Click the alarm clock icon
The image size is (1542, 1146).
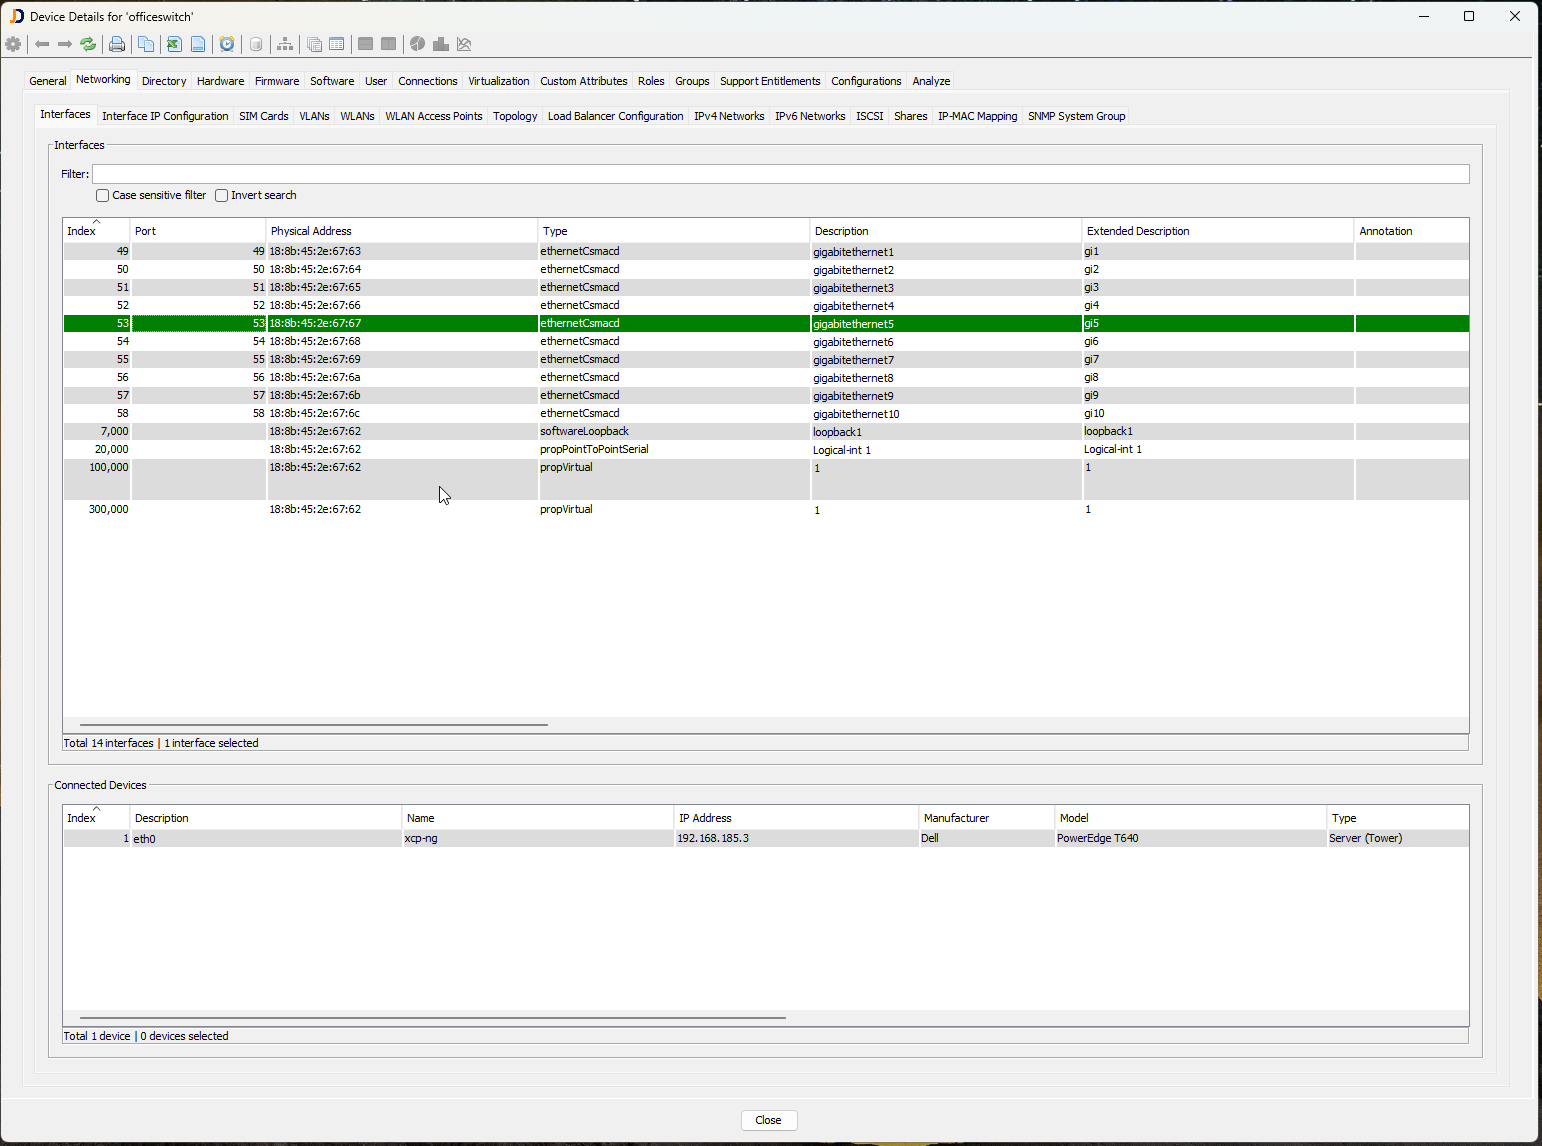(x=227, y=44)
